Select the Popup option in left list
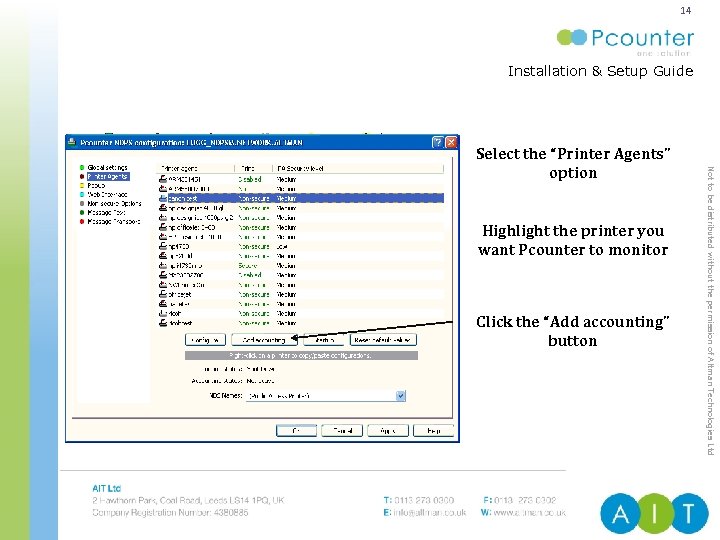This screenshot has height=540, width=720. (96, 186)
